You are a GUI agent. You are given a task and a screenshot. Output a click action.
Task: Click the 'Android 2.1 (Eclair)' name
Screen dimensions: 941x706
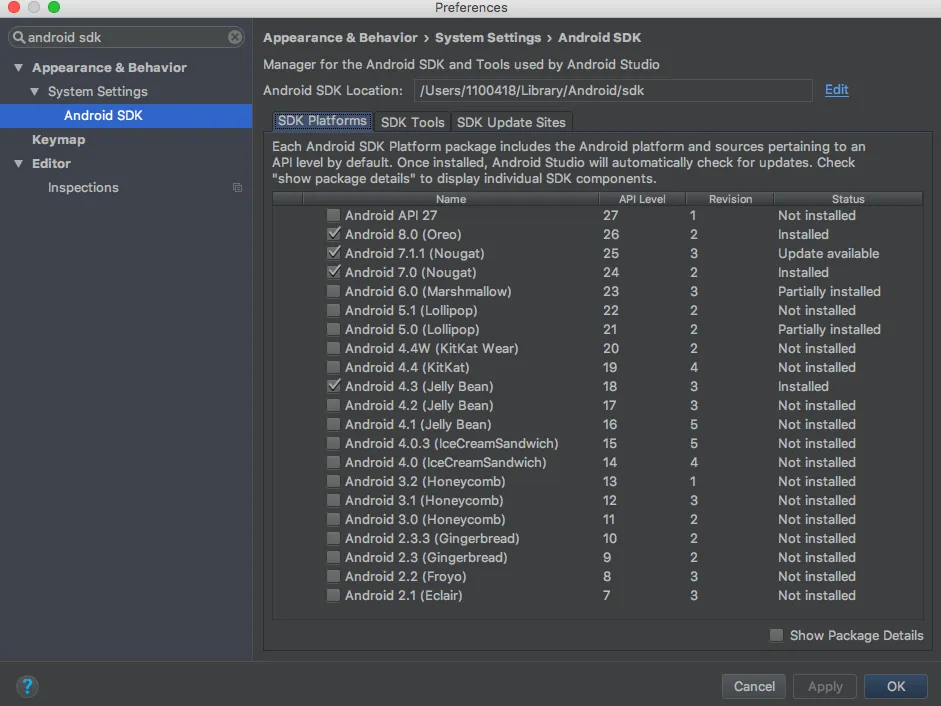403,596
